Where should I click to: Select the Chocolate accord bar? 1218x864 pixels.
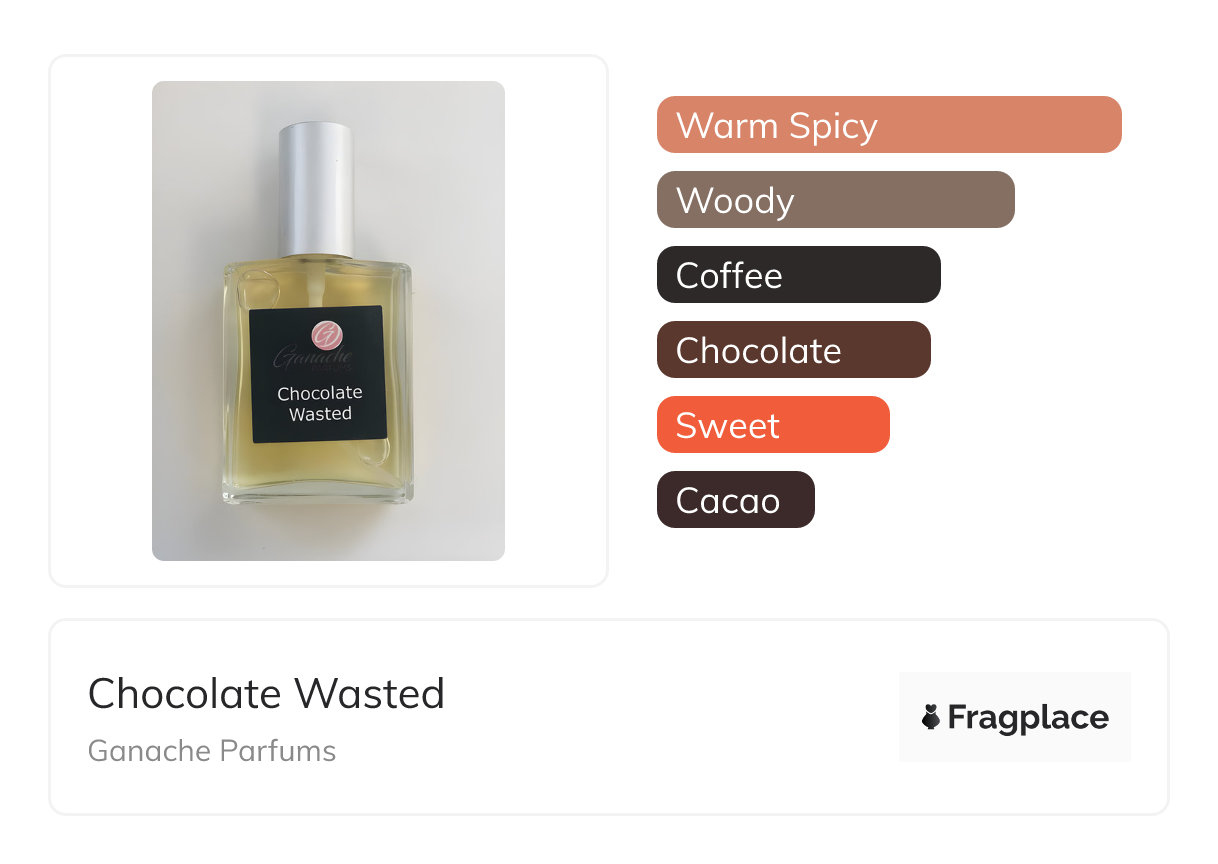(794, 350)
